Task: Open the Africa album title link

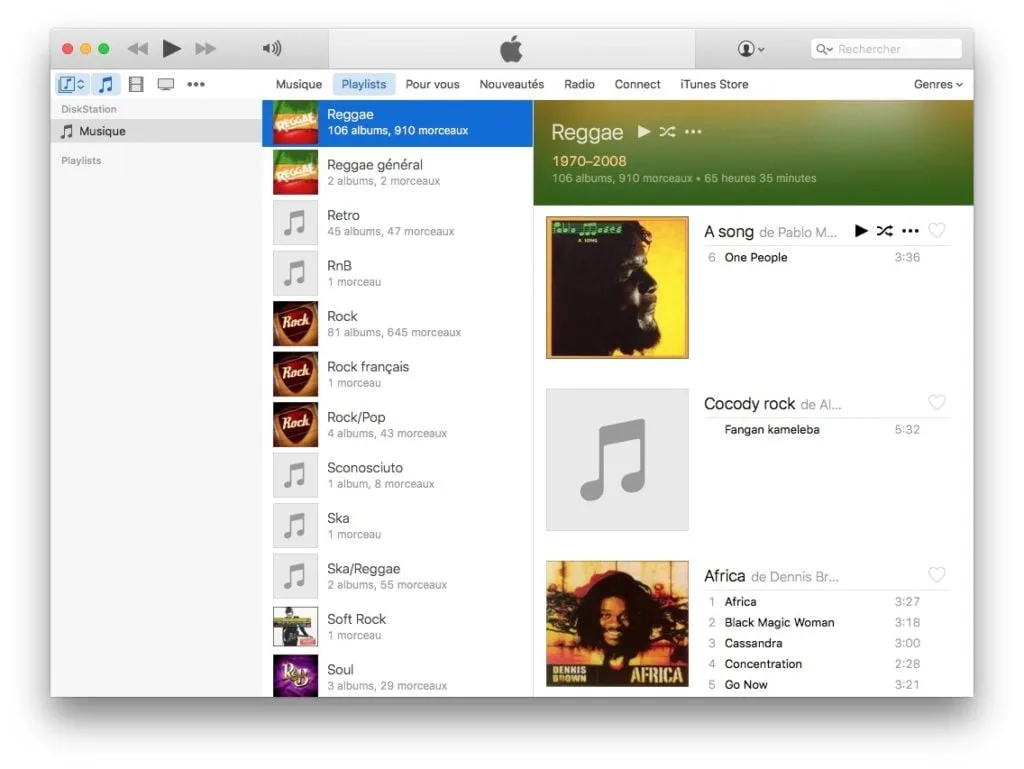Action: click(x=725, y=576)
